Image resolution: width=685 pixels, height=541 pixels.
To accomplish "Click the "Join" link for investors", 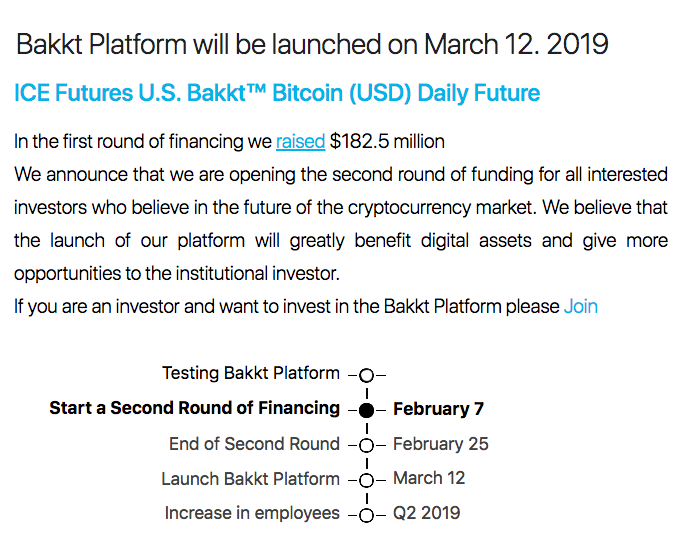I will pyautogui.click(x=580, y=306).
